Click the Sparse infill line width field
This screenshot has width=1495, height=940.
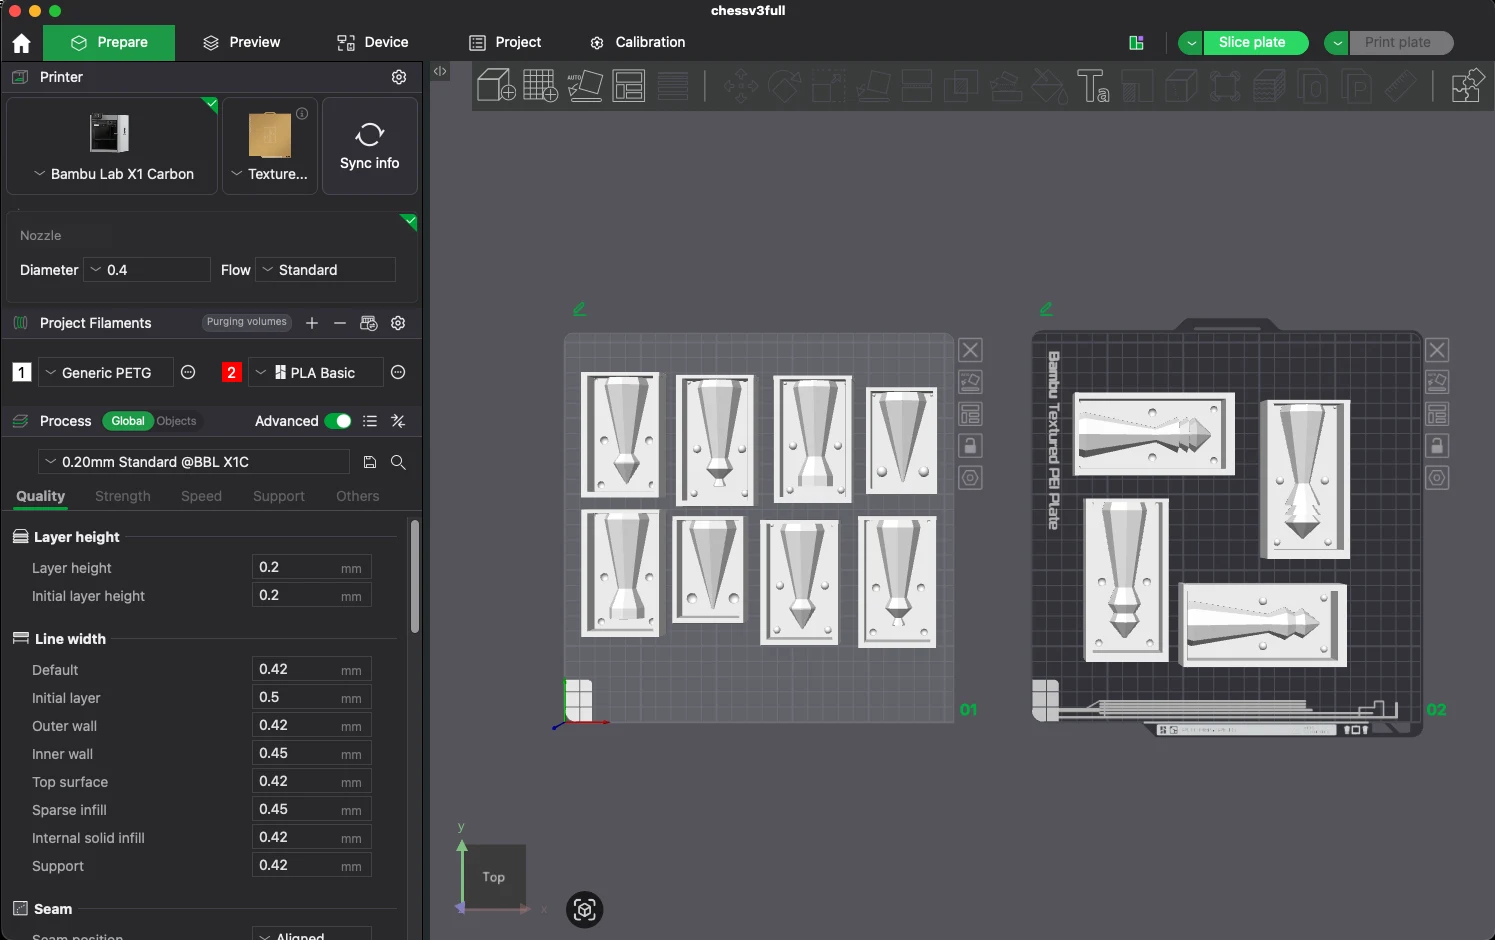[311, 809]
